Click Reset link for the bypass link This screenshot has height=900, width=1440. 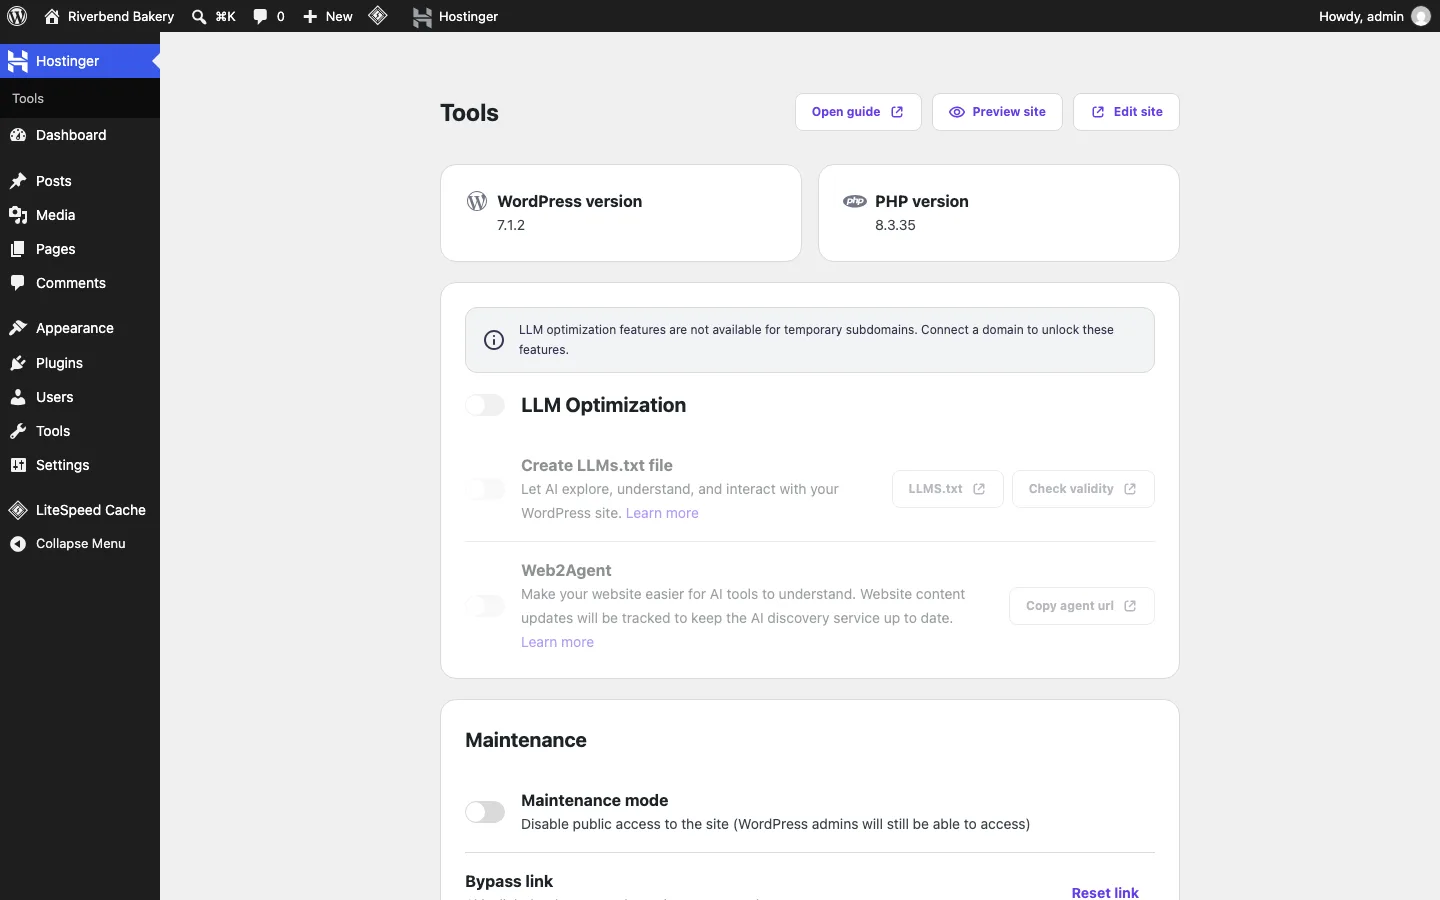pos(1105,892)
